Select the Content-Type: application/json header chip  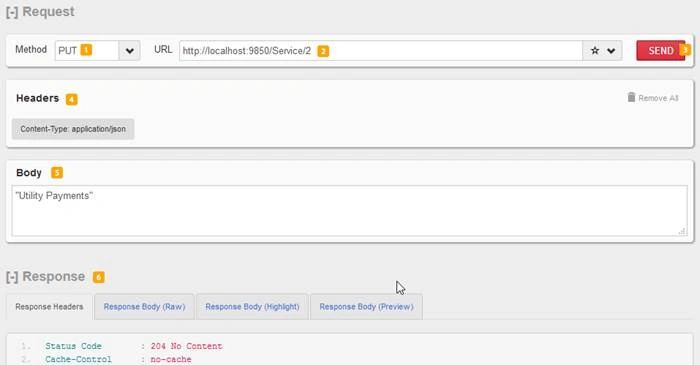[x=73, y=129]
